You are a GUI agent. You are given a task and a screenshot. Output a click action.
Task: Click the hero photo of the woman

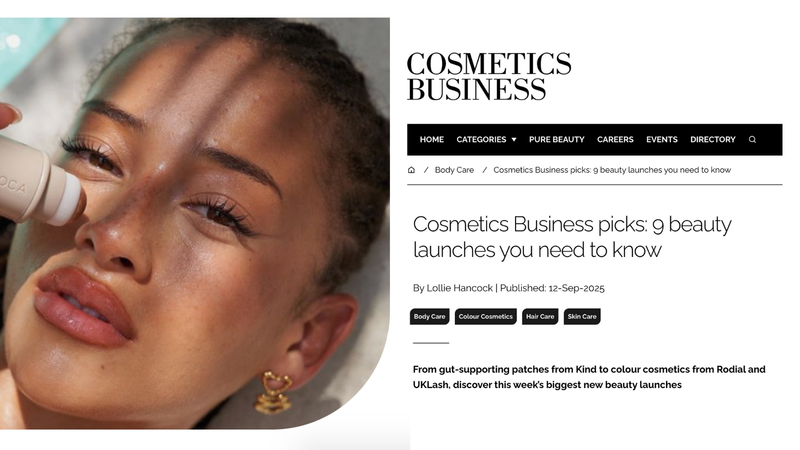[x=195, y=223]
